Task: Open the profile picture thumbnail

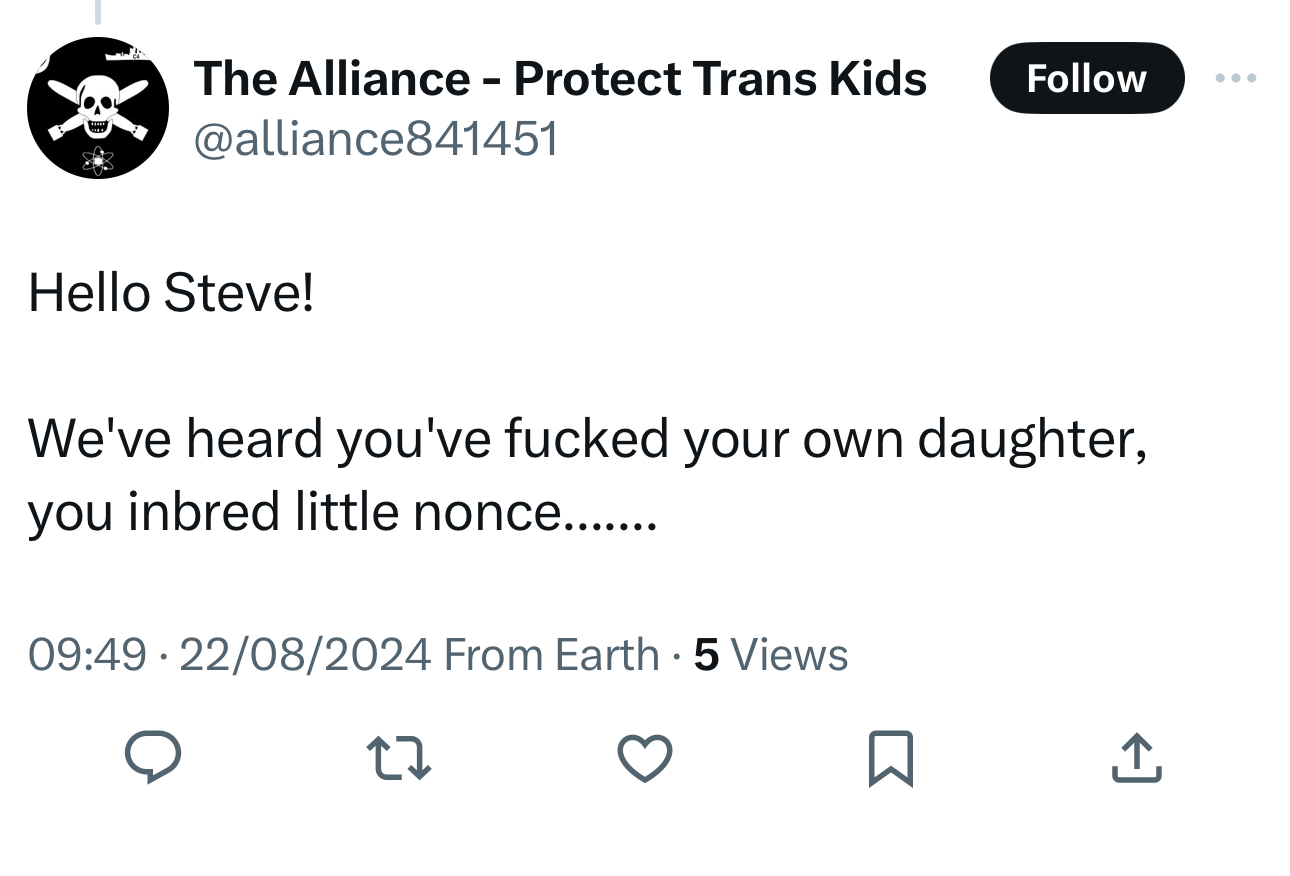Action: (x=97, y=108)
